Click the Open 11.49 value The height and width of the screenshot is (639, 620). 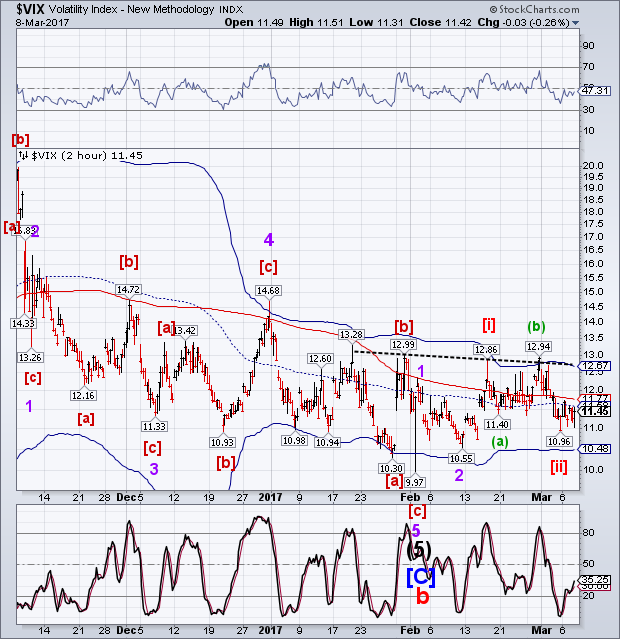(254, 22)
